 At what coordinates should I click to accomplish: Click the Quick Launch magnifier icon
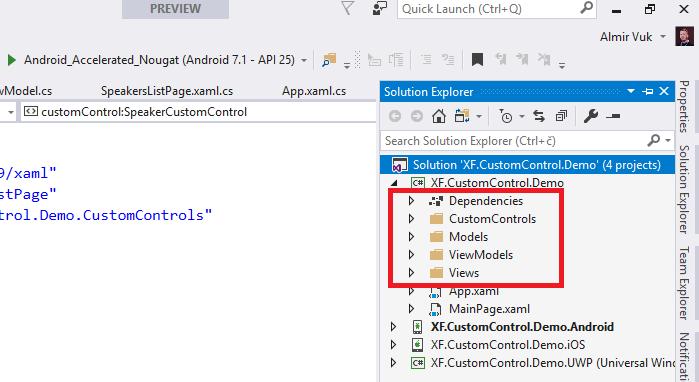pos(587,8)
